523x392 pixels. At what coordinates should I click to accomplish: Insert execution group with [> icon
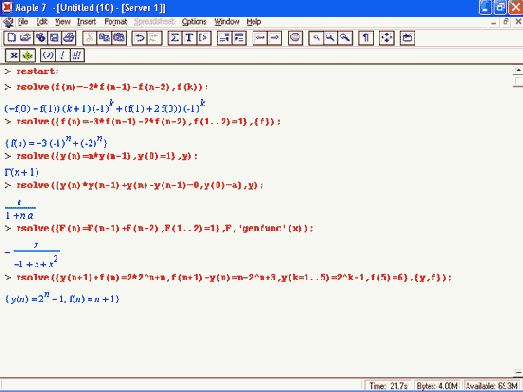click(203, 38)
